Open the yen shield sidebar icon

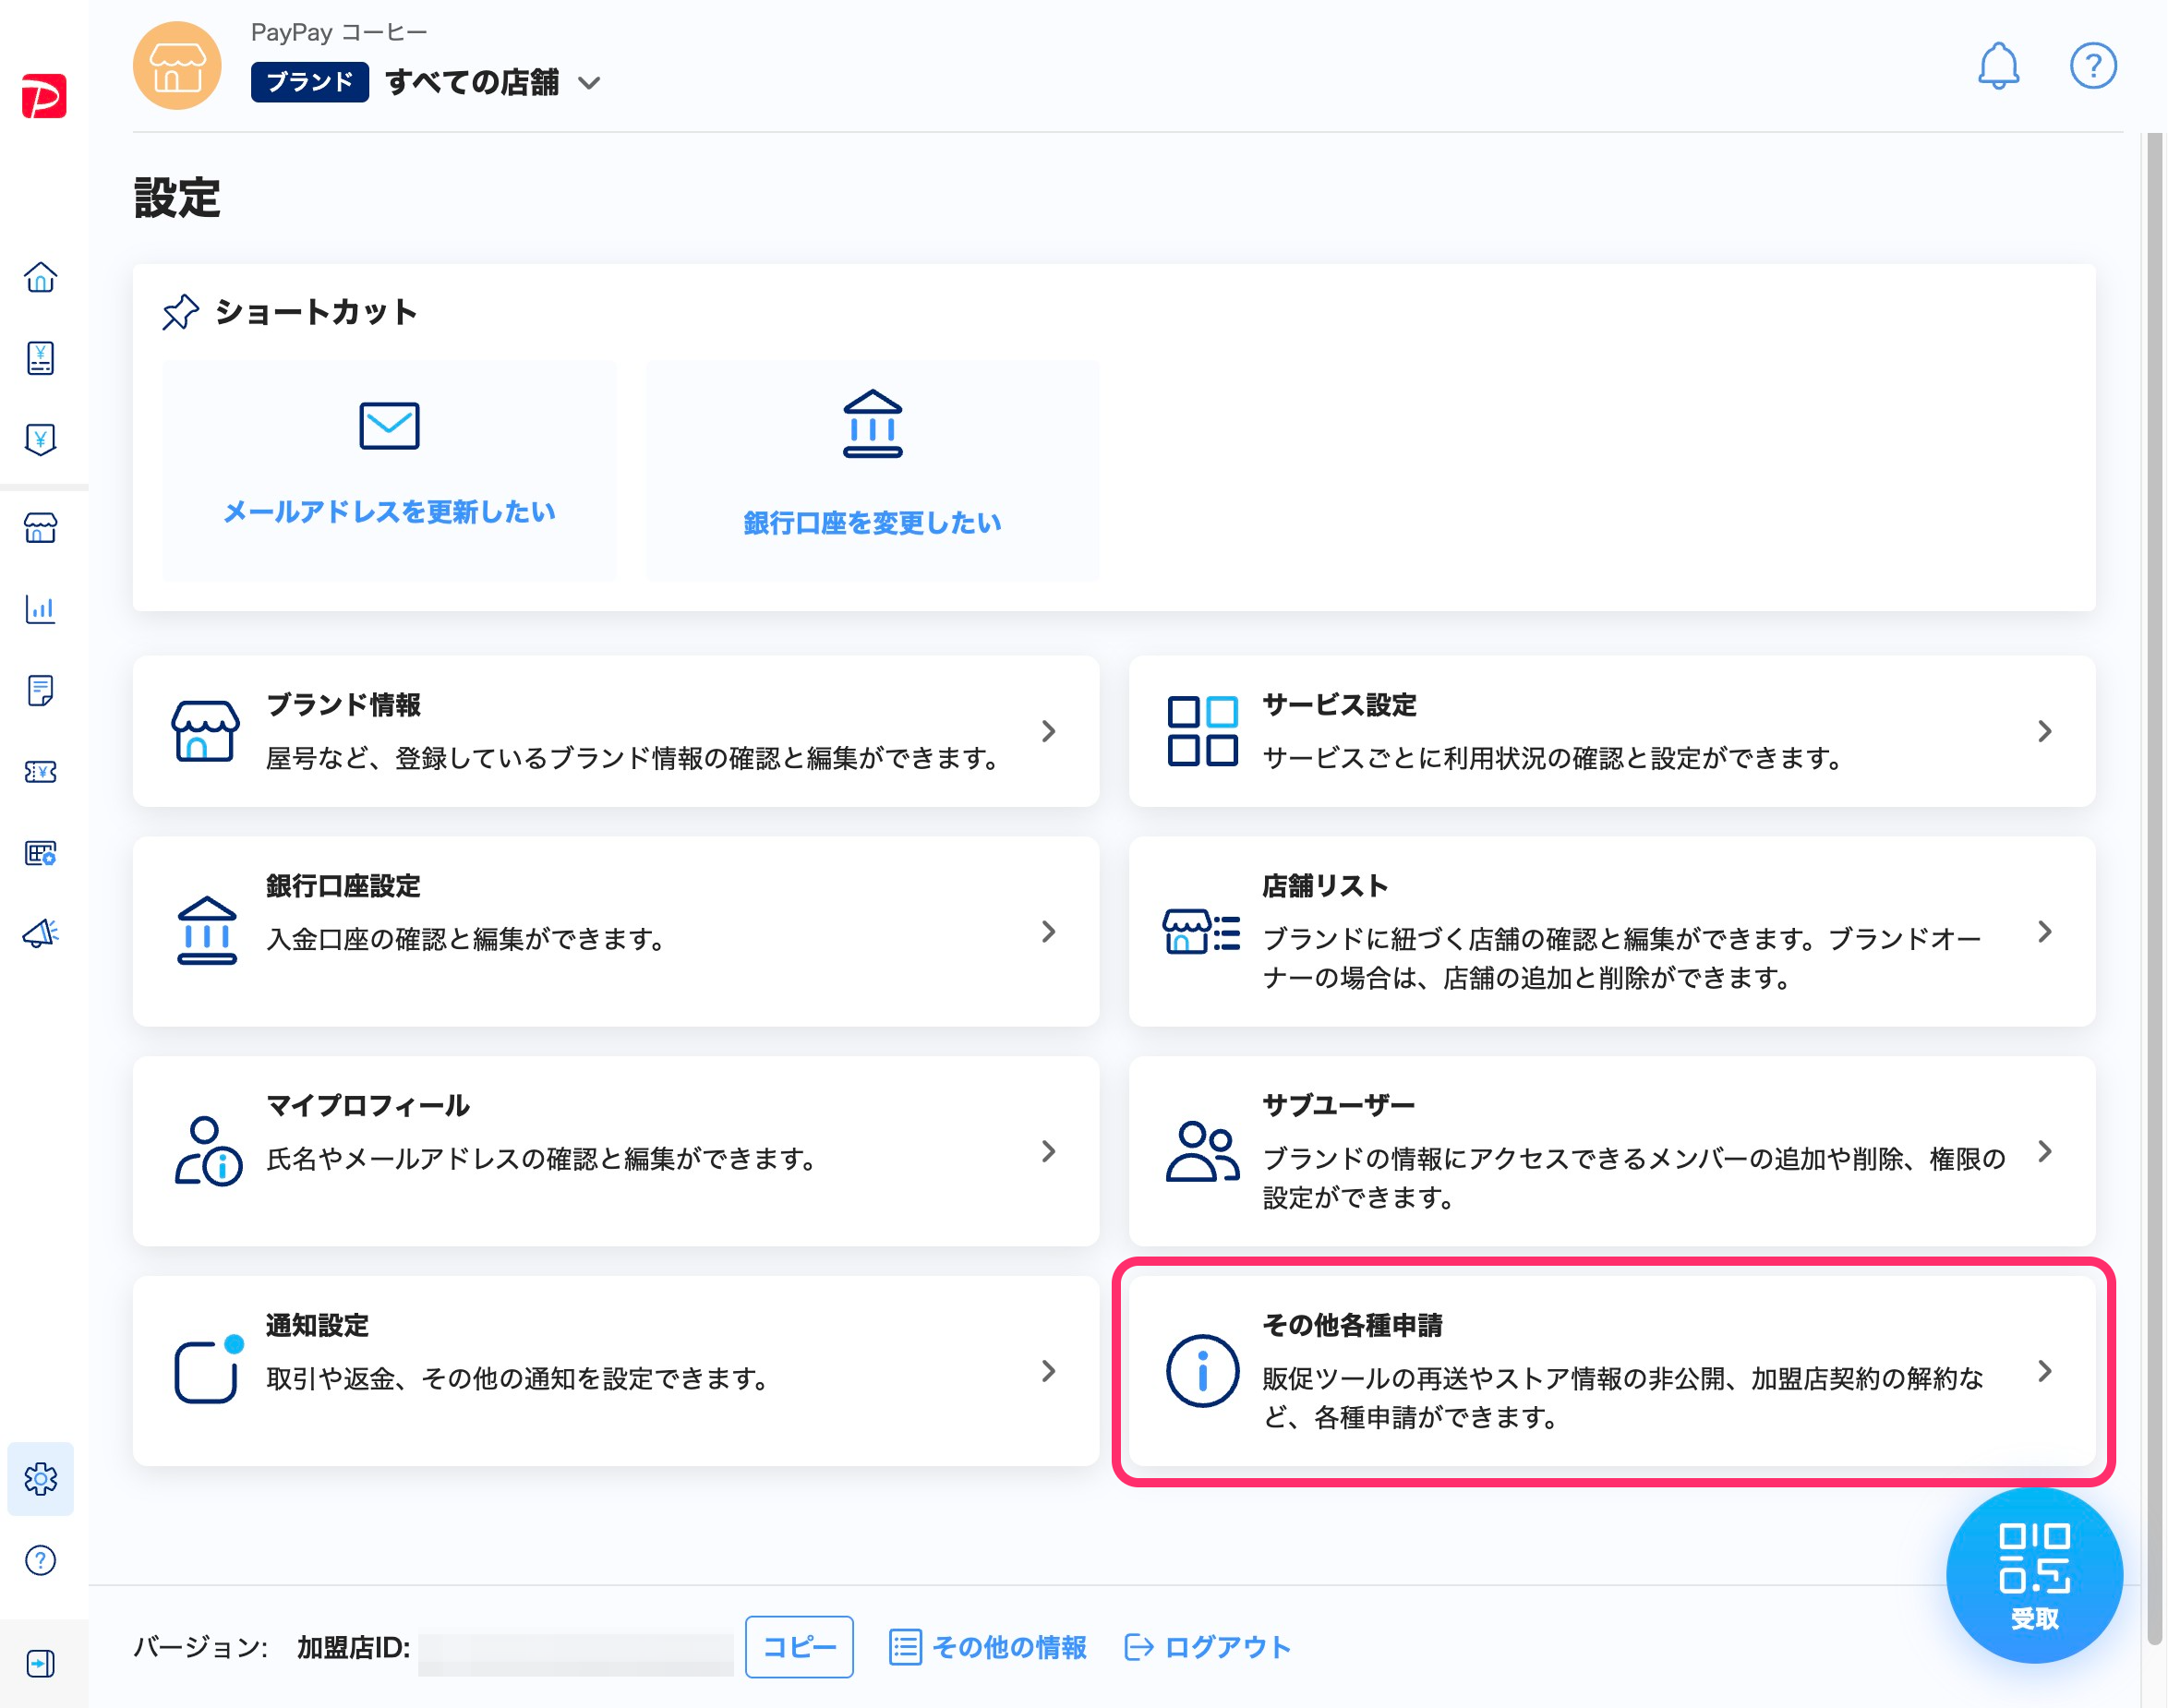click(41, 439)
